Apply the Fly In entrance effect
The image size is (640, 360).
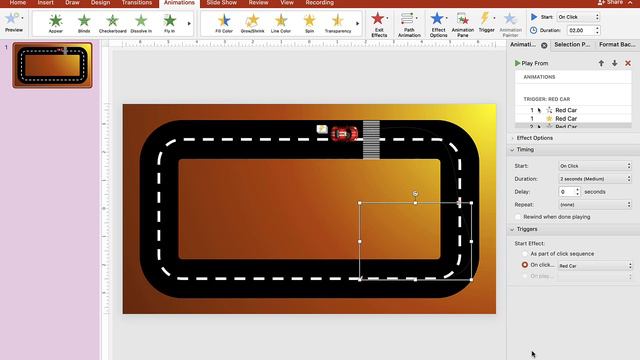pyautogui.click(x=169, y=23)
